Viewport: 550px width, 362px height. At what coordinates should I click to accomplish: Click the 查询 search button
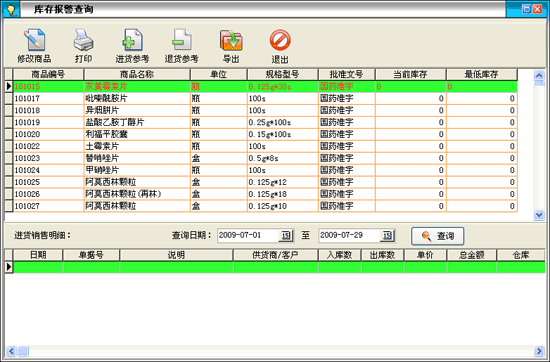pos(438,236)
